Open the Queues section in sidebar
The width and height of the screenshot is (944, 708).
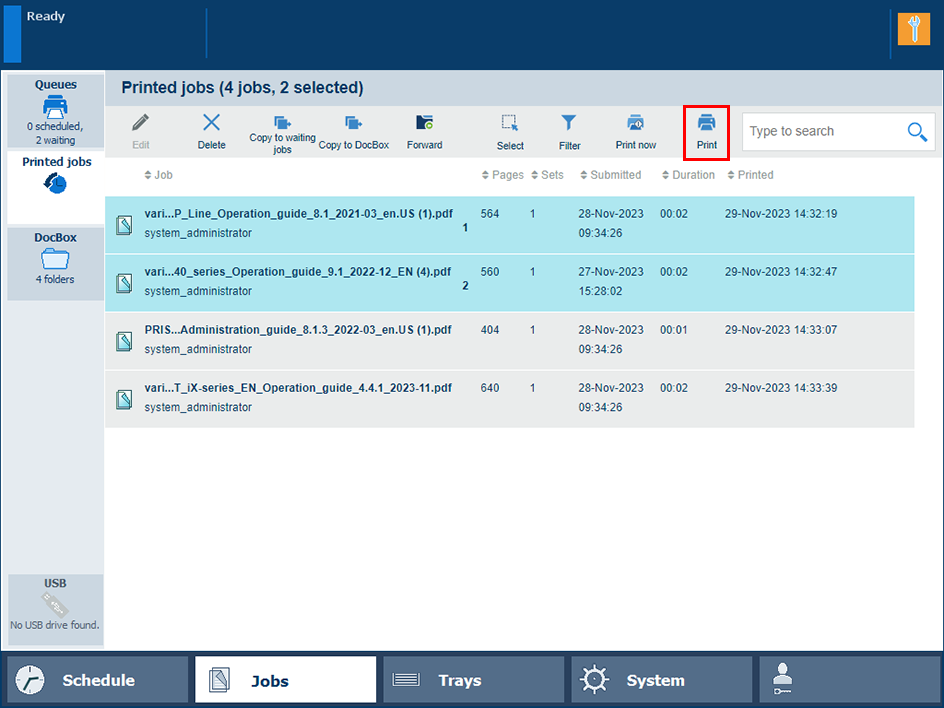point(55,111)
